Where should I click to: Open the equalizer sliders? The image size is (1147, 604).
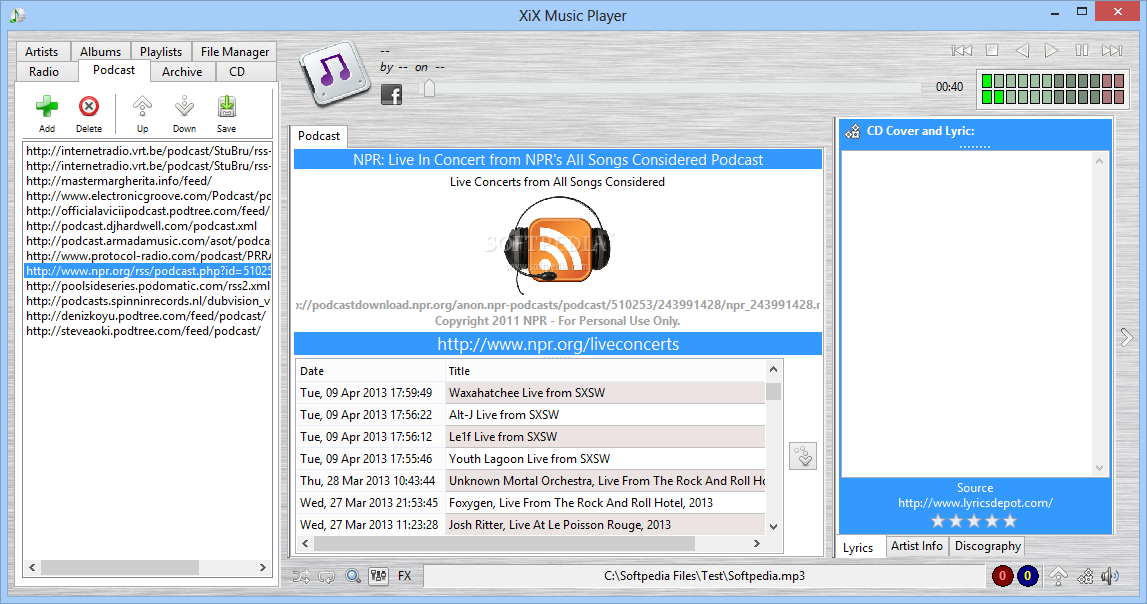[x=378, y=576]
